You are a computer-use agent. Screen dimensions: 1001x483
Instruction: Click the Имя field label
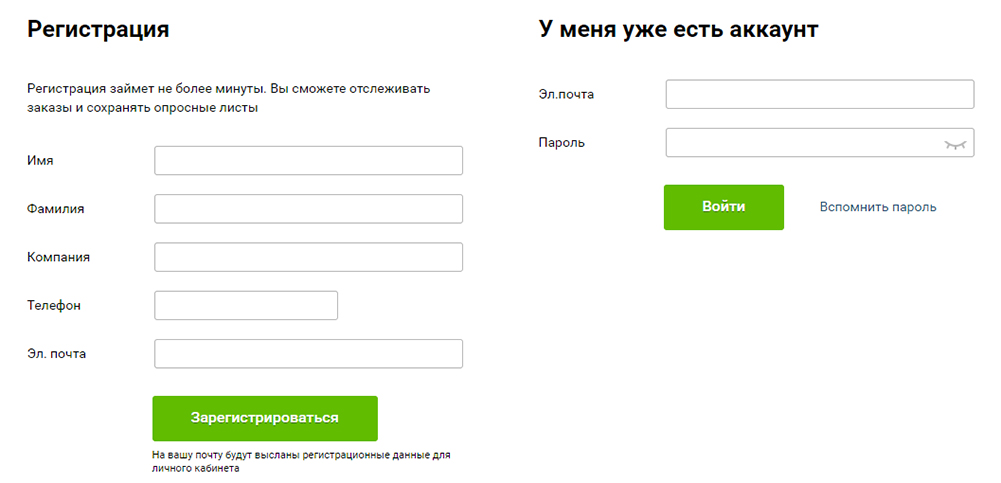click(x=40, y=160)
